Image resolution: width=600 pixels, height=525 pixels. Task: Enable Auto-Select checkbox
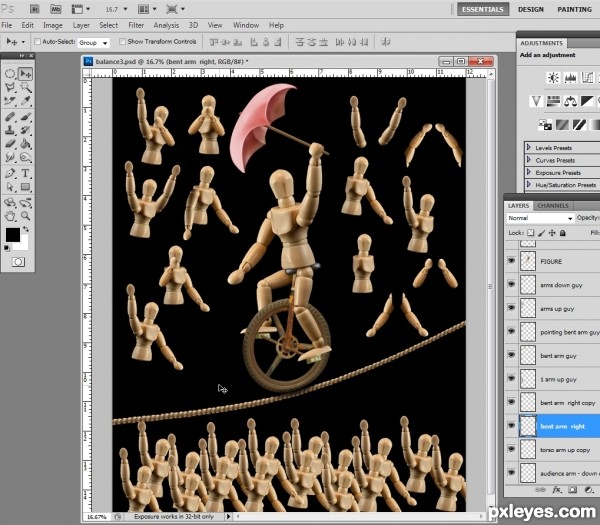tap(38, 41)
